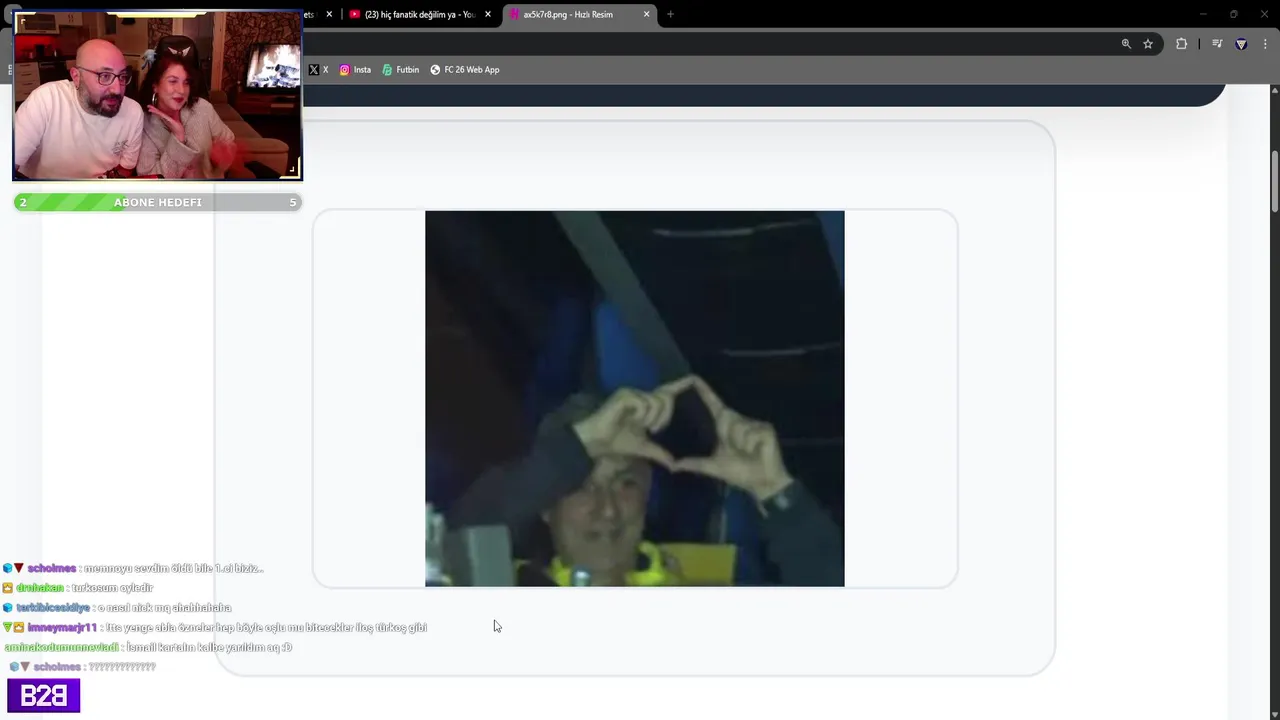Viewport: 1280px width, 720px height.
Task: Open the FC 26 Web App bookmark
Action: (x=465, y=70)
